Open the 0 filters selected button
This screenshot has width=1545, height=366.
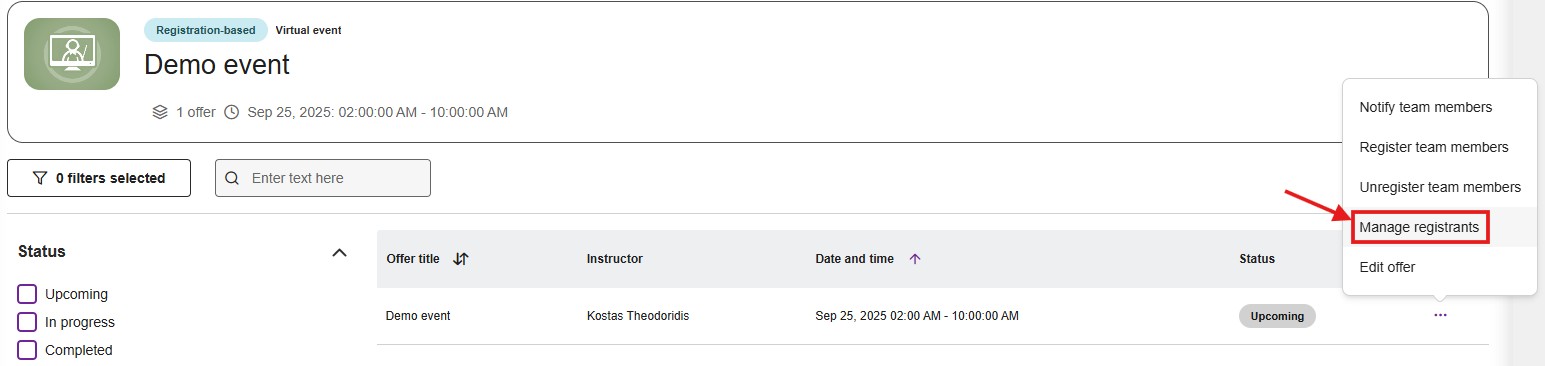click(x=99, y=178)
